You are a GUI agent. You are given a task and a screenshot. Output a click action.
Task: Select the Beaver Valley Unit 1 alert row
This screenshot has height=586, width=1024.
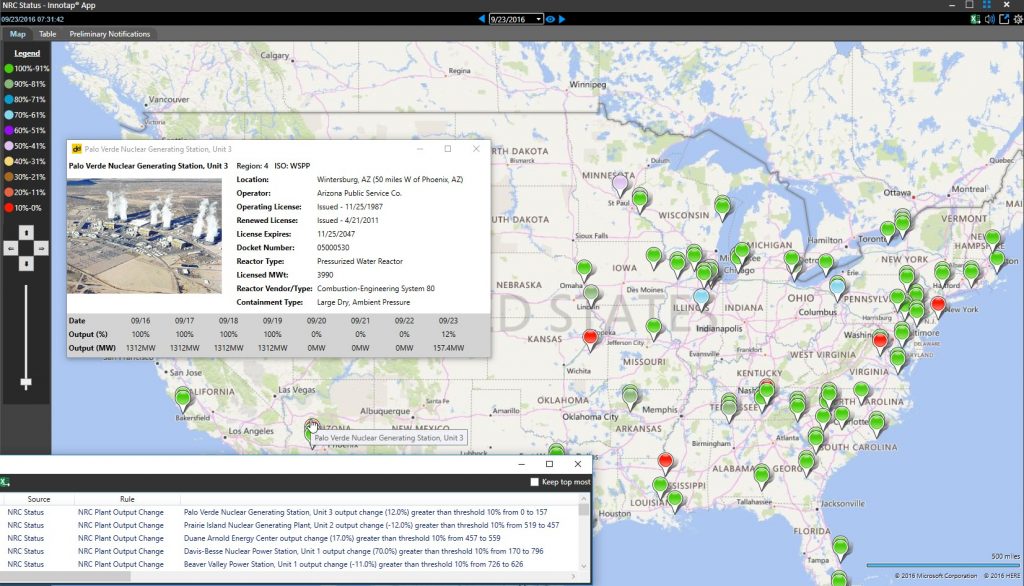click(x=291, y=564)
